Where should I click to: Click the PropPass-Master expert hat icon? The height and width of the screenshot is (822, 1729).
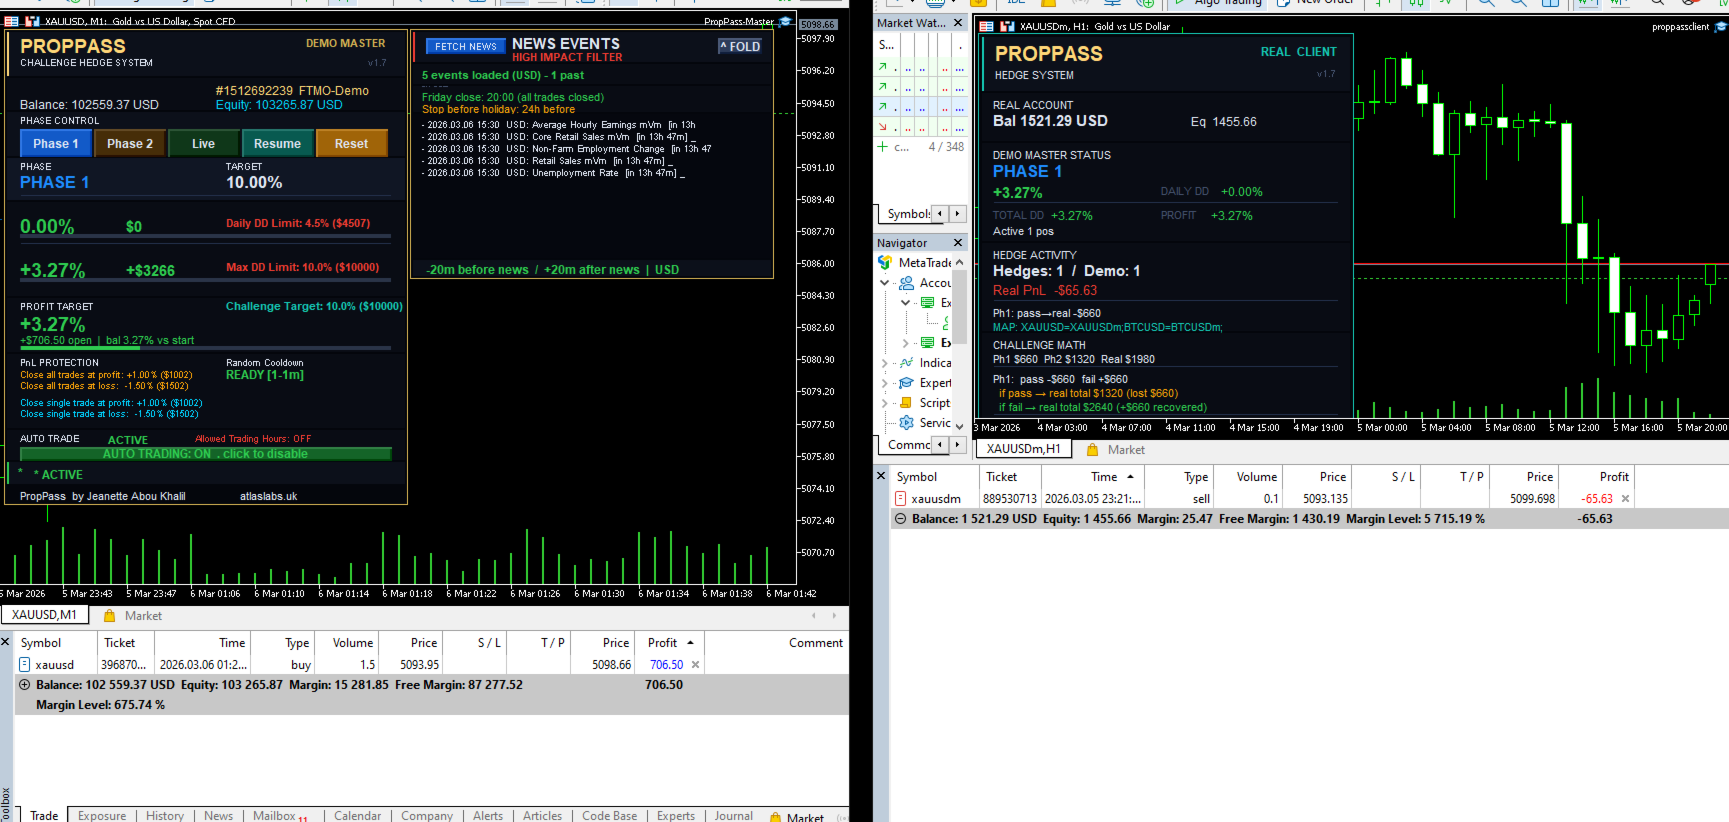coord(785,21)
